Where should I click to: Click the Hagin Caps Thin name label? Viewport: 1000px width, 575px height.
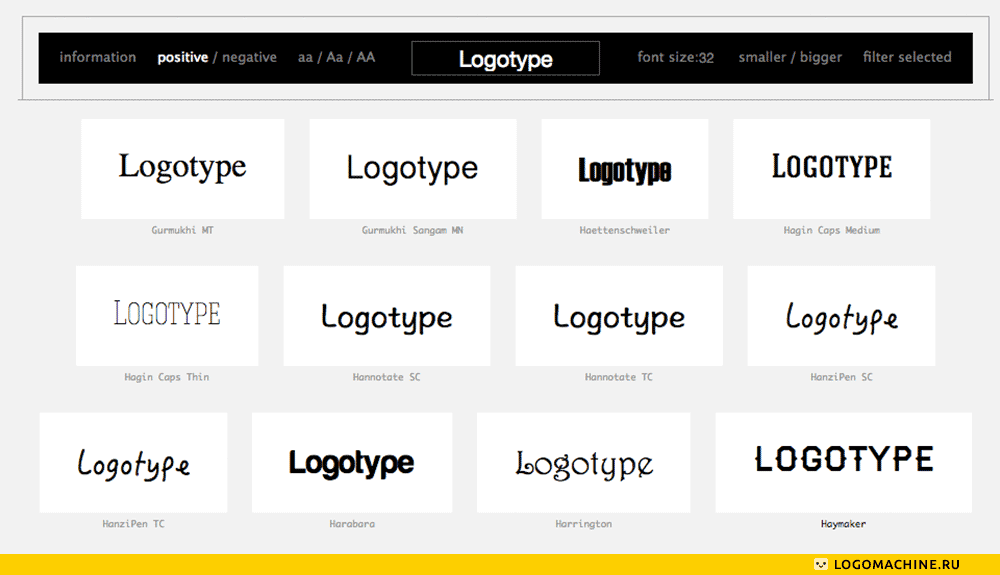click(x=167, y=377)
